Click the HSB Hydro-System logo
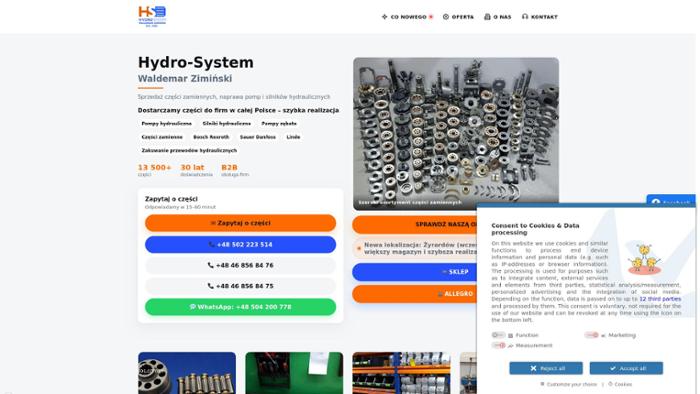The width and height of the screenshot is (700, 394). 152,17
